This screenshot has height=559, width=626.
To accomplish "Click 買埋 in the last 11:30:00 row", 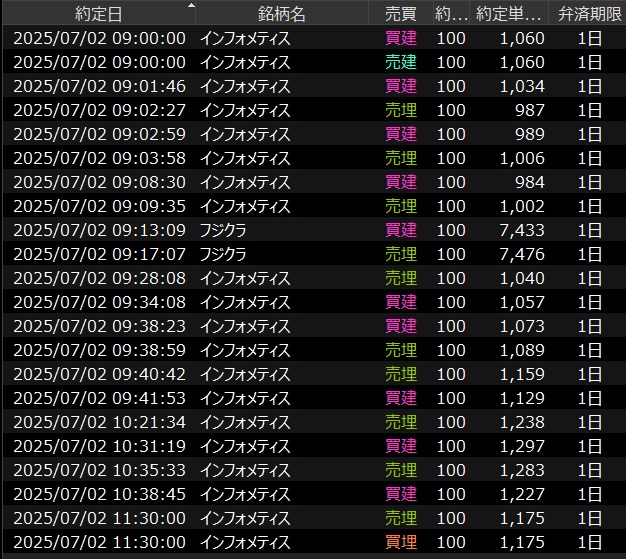I will tap(401, 542).
